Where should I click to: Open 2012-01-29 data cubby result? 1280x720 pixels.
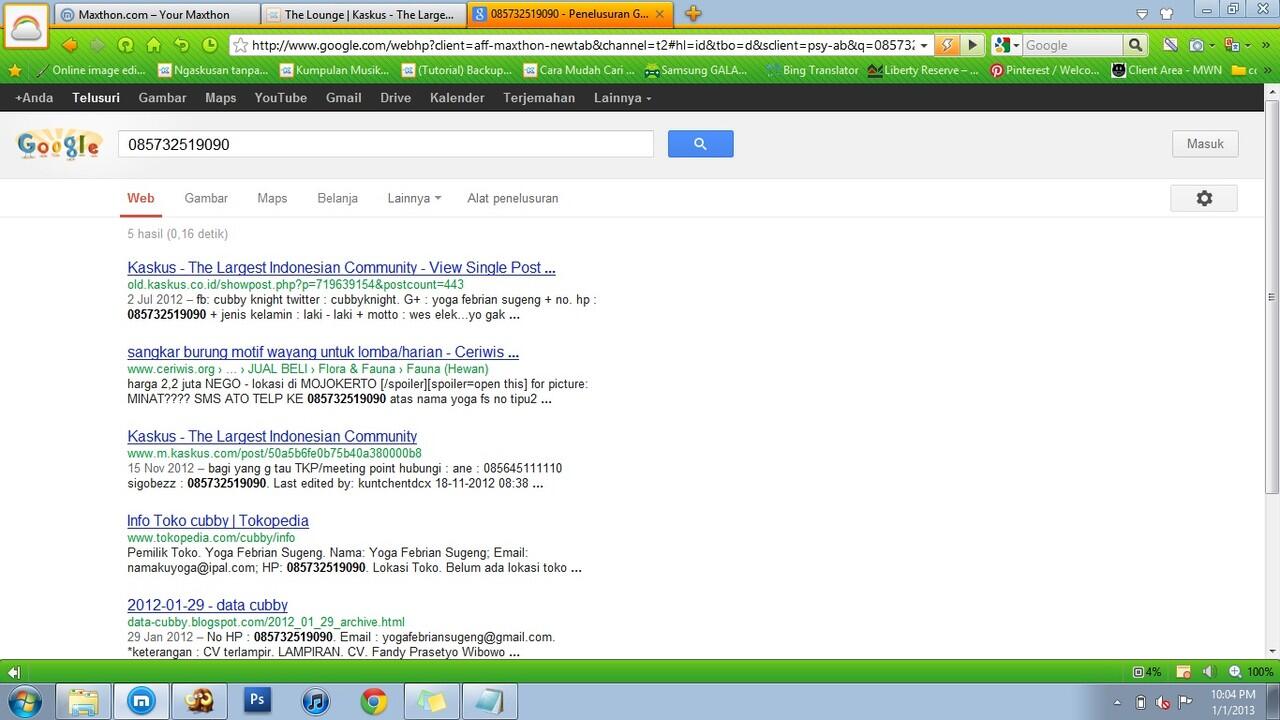(207, 605)
